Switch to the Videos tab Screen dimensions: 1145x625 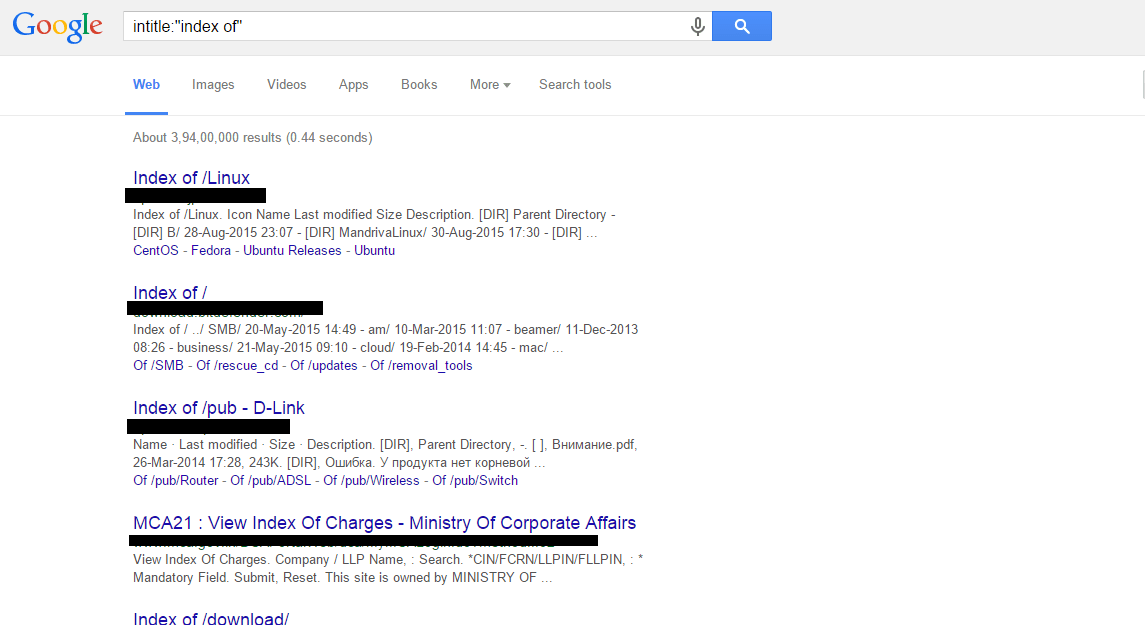(x=286, y=85)
